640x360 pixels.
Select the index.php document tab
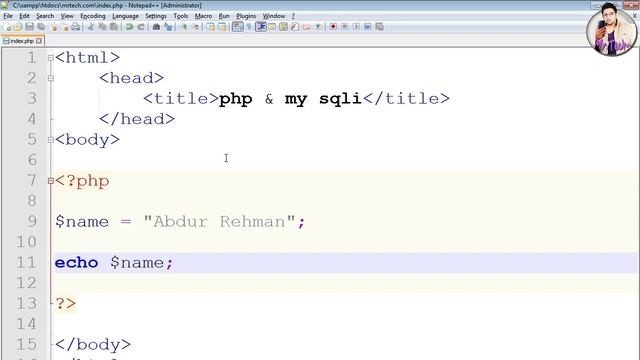pyautogui.click(x=22, y=41)
